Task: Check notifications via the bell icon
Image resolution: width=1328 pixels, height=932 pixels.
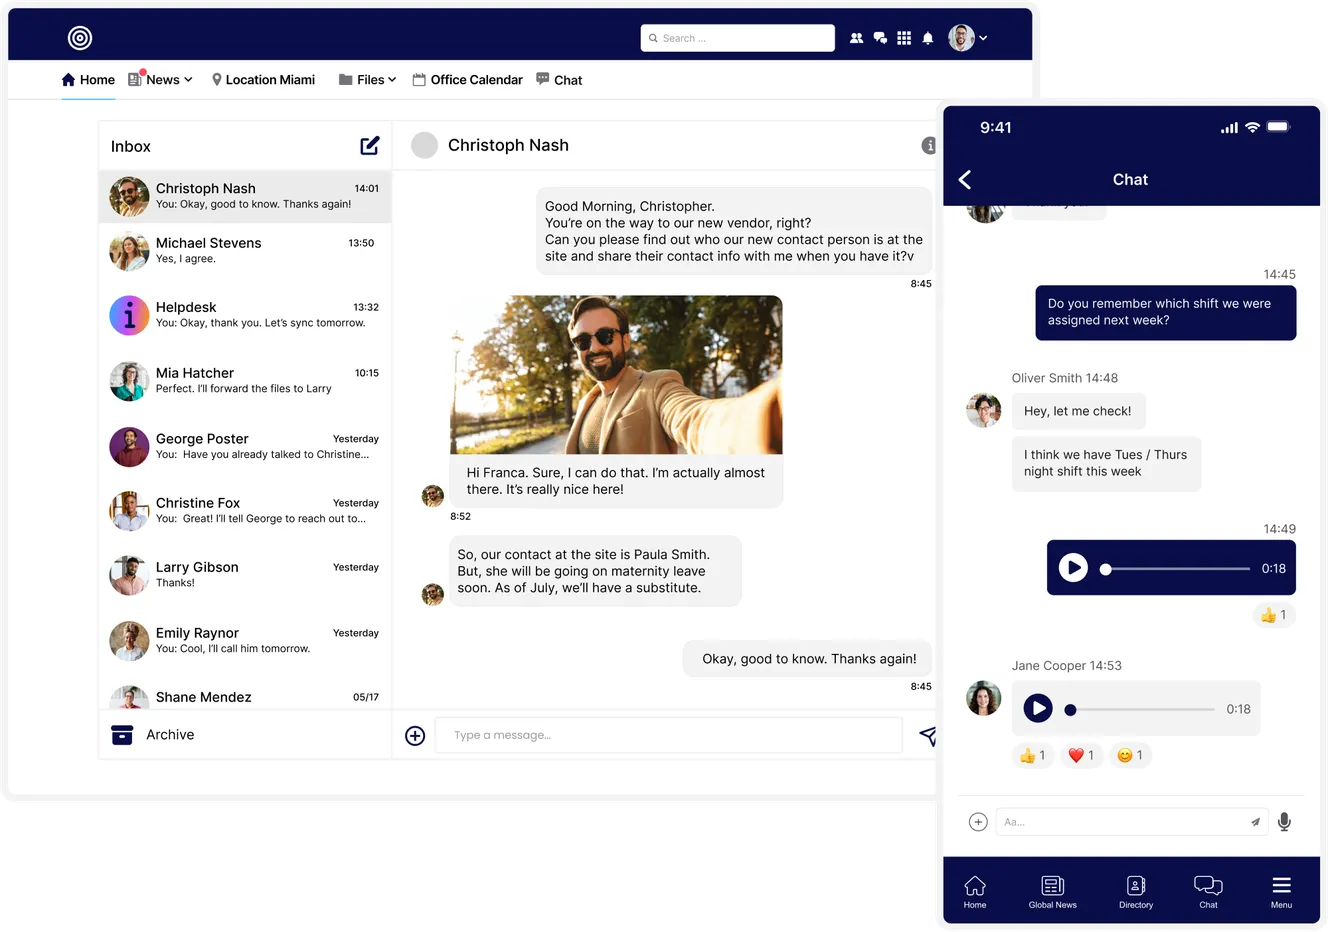Action: 928,37
